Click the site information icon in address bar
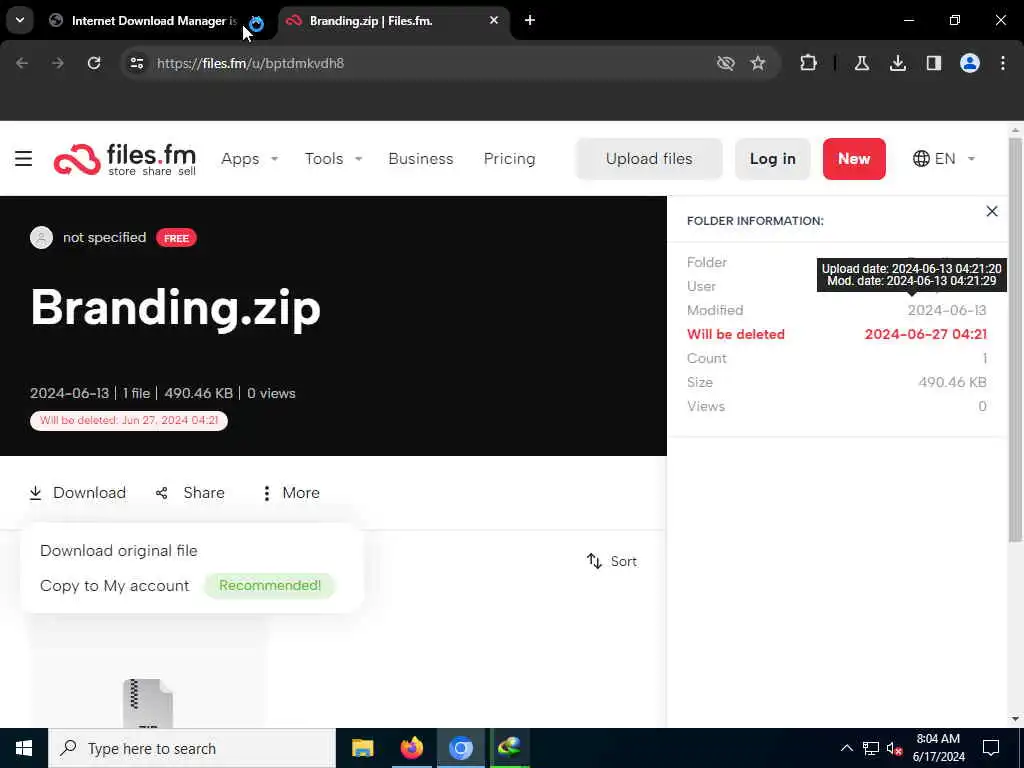The height and width of the screenshot is (768, 1024). [x=136, y=63]
